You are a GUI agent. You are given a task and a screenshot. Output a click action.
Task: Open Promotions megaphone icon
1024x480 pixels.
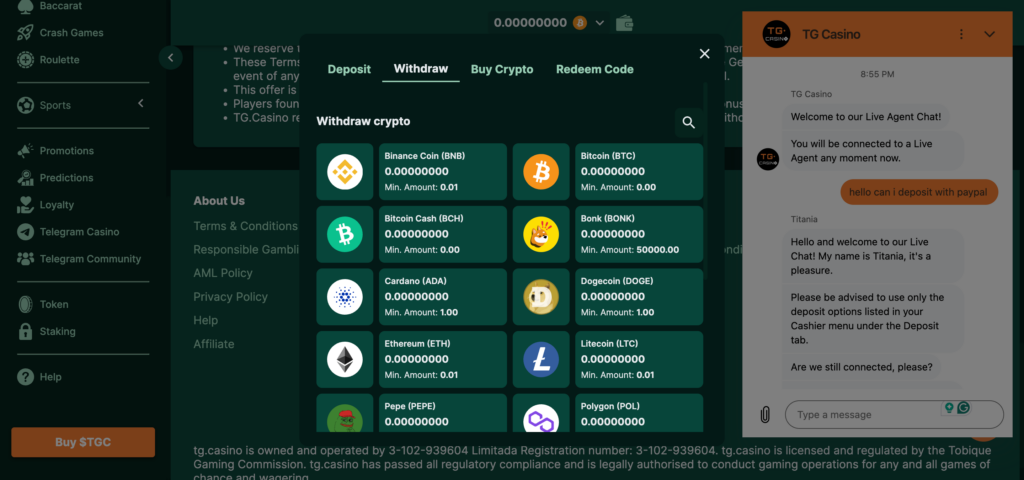[25, 151]
